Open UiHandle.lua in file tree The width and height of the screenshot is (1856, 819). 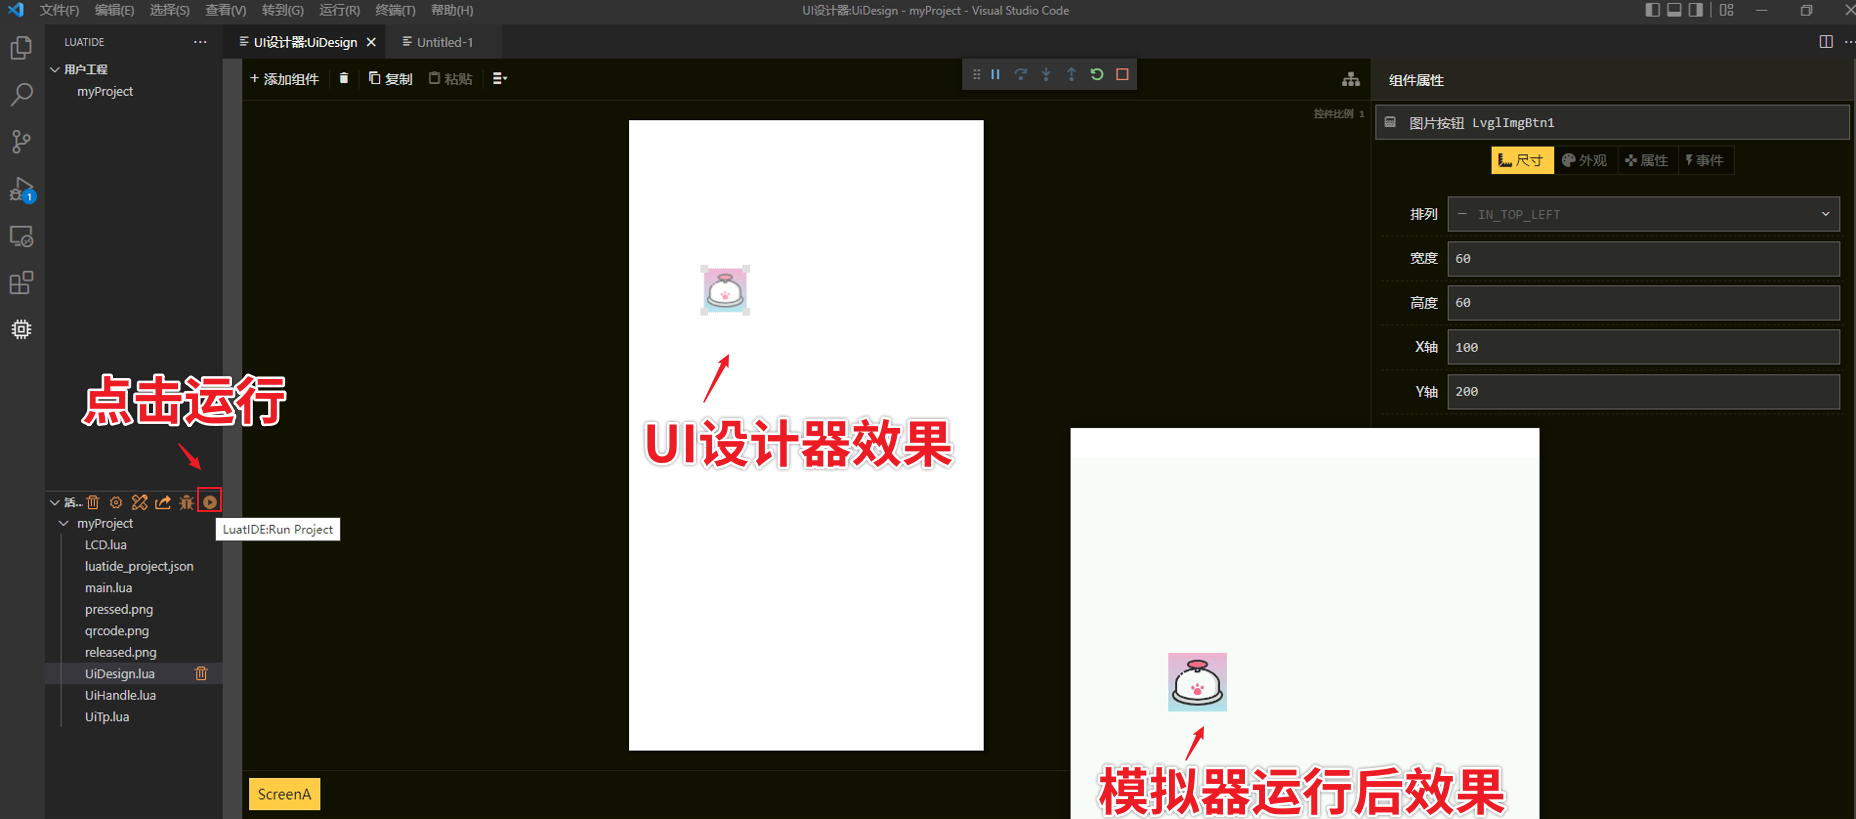pyautogui.click(x=120, y=695)
